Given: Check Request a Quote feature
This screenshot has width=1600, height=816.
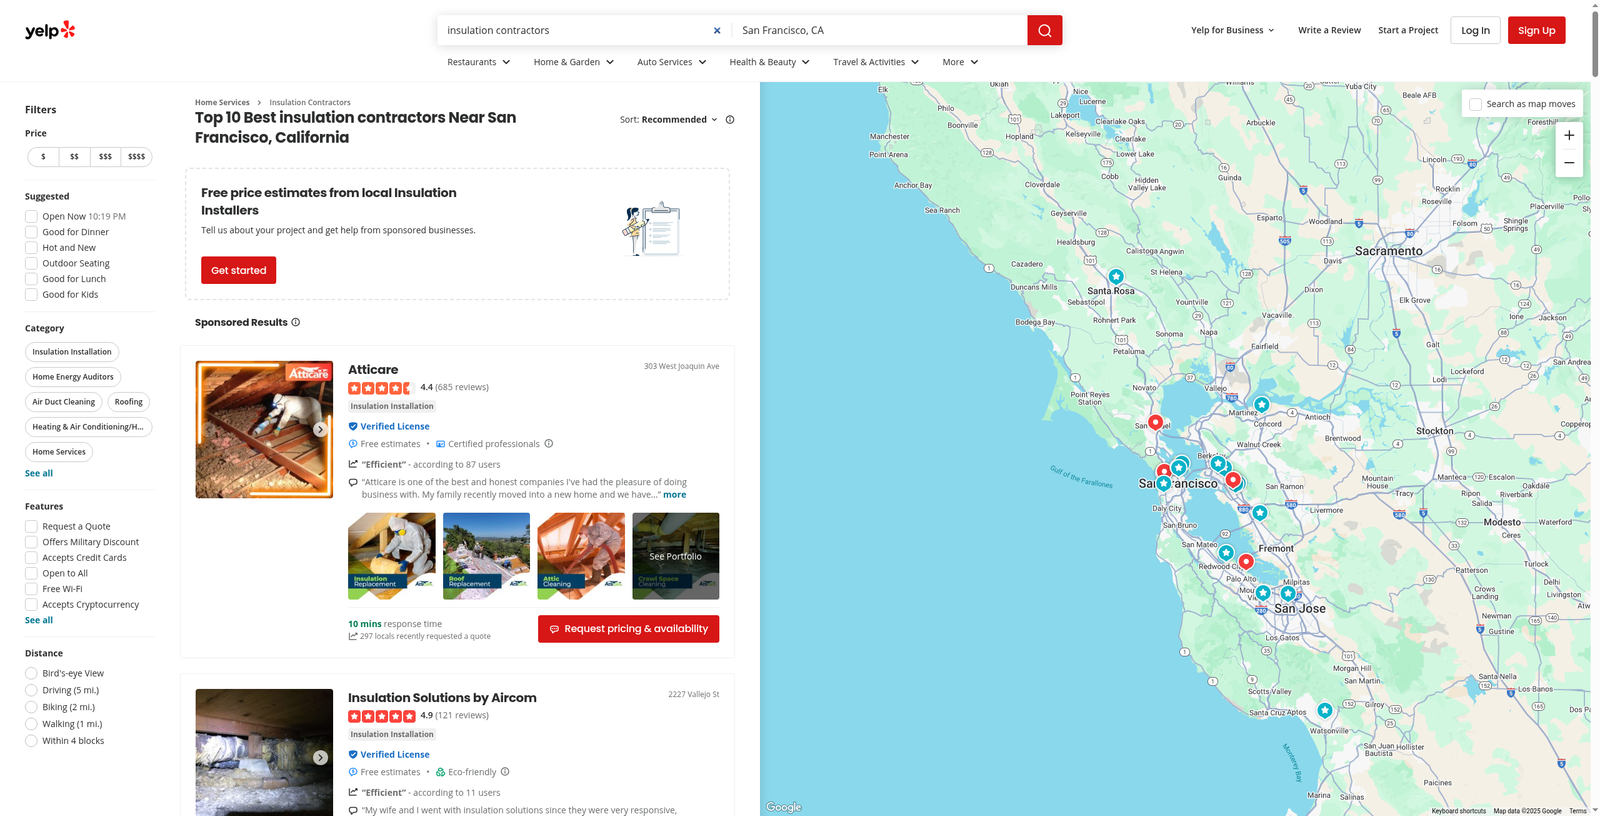Looking at the screenshot, I should [31, 526].
